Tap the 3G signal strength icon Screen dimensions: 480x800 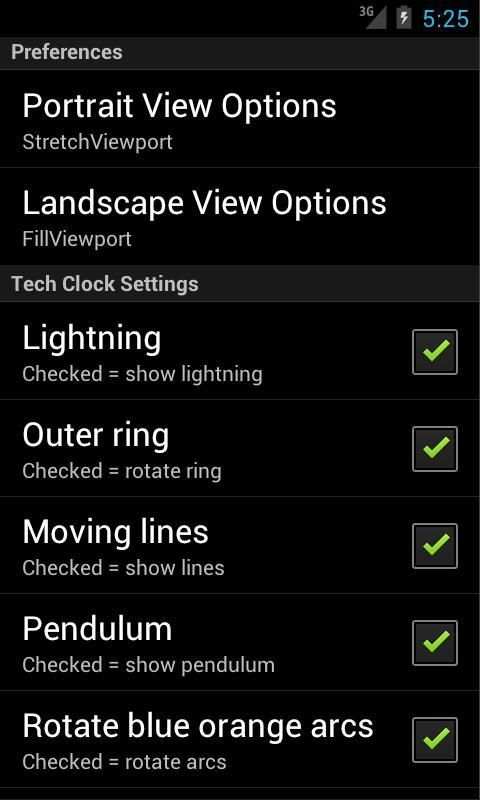coord(373,17)
